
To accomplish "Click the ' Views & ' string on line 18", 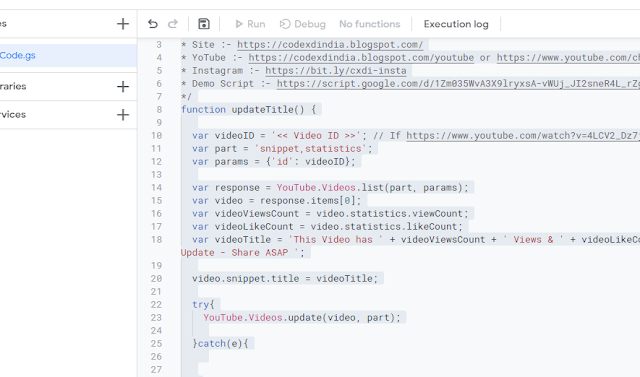I will click(x=533, y=240).
